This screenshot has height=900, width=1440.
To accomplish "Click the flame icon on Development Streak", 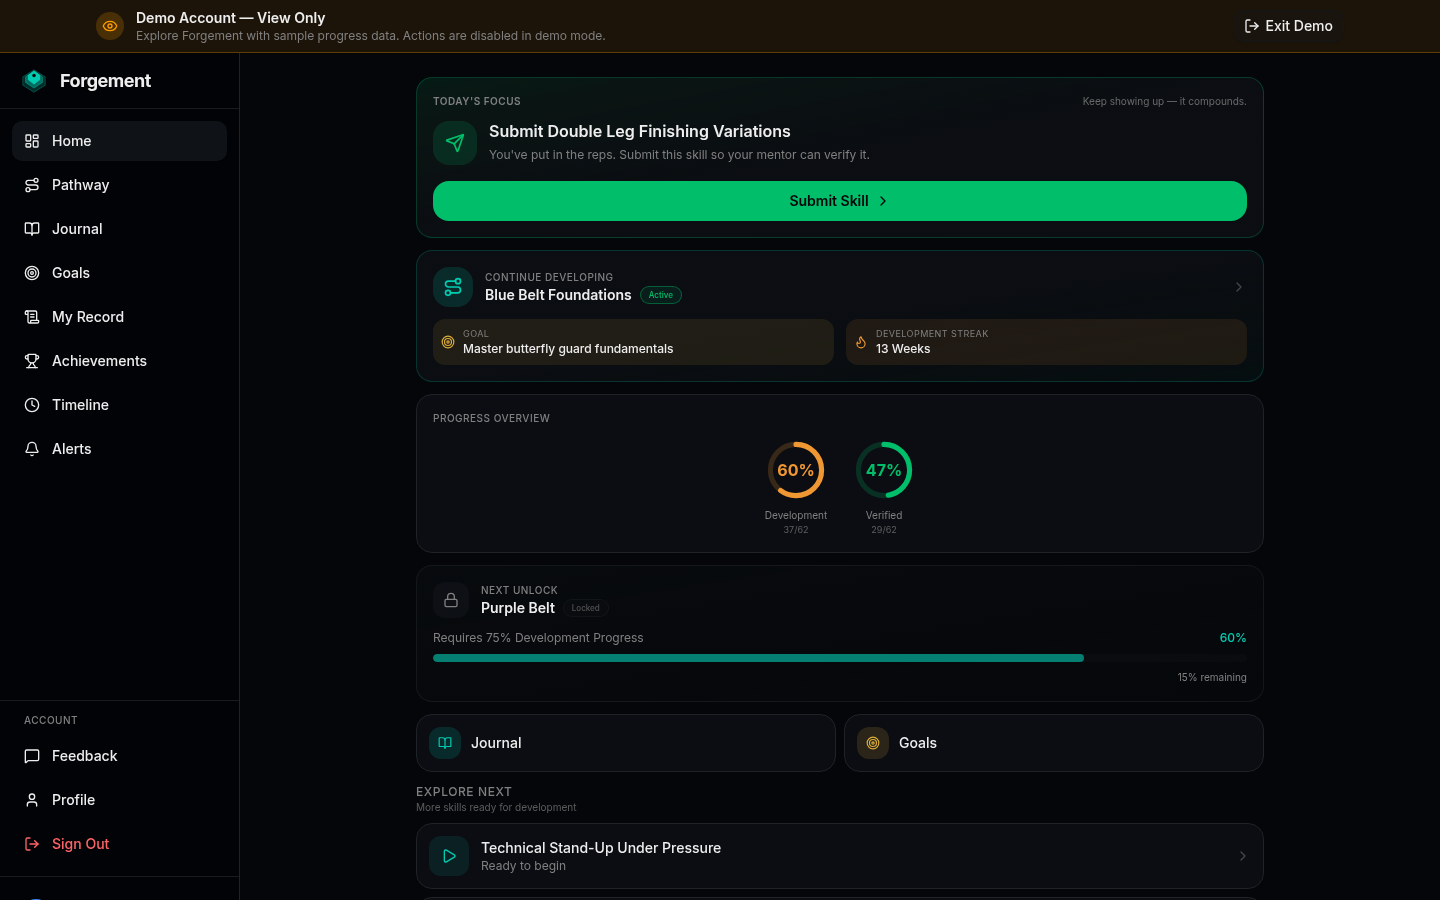I will (x=861, y=342).
